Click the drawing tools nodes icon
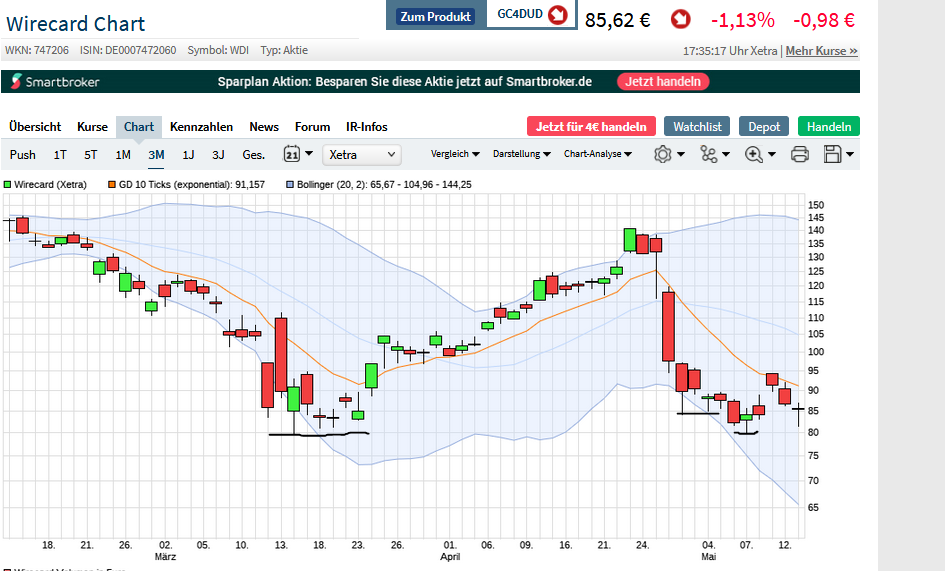This screenshot has width=945, height=571. (709, 154)
